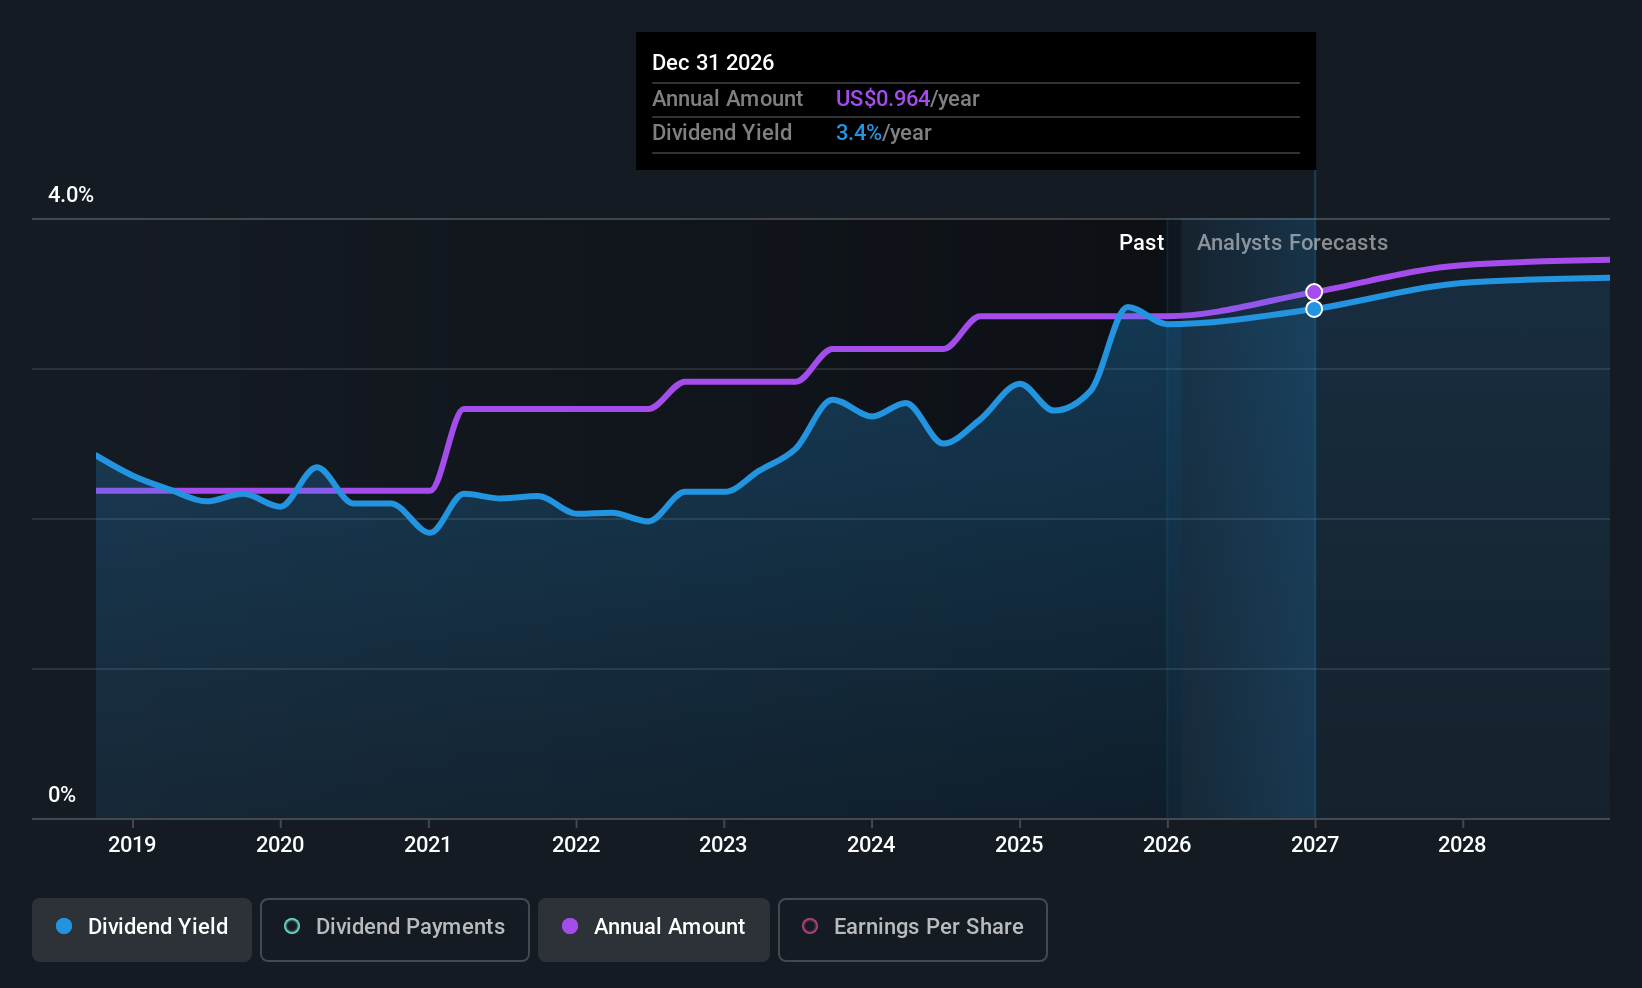This screenshot has height=988, width=1642.
Task: Toggle the Earnings Per Share series
Action: click(x=912, y=930)
